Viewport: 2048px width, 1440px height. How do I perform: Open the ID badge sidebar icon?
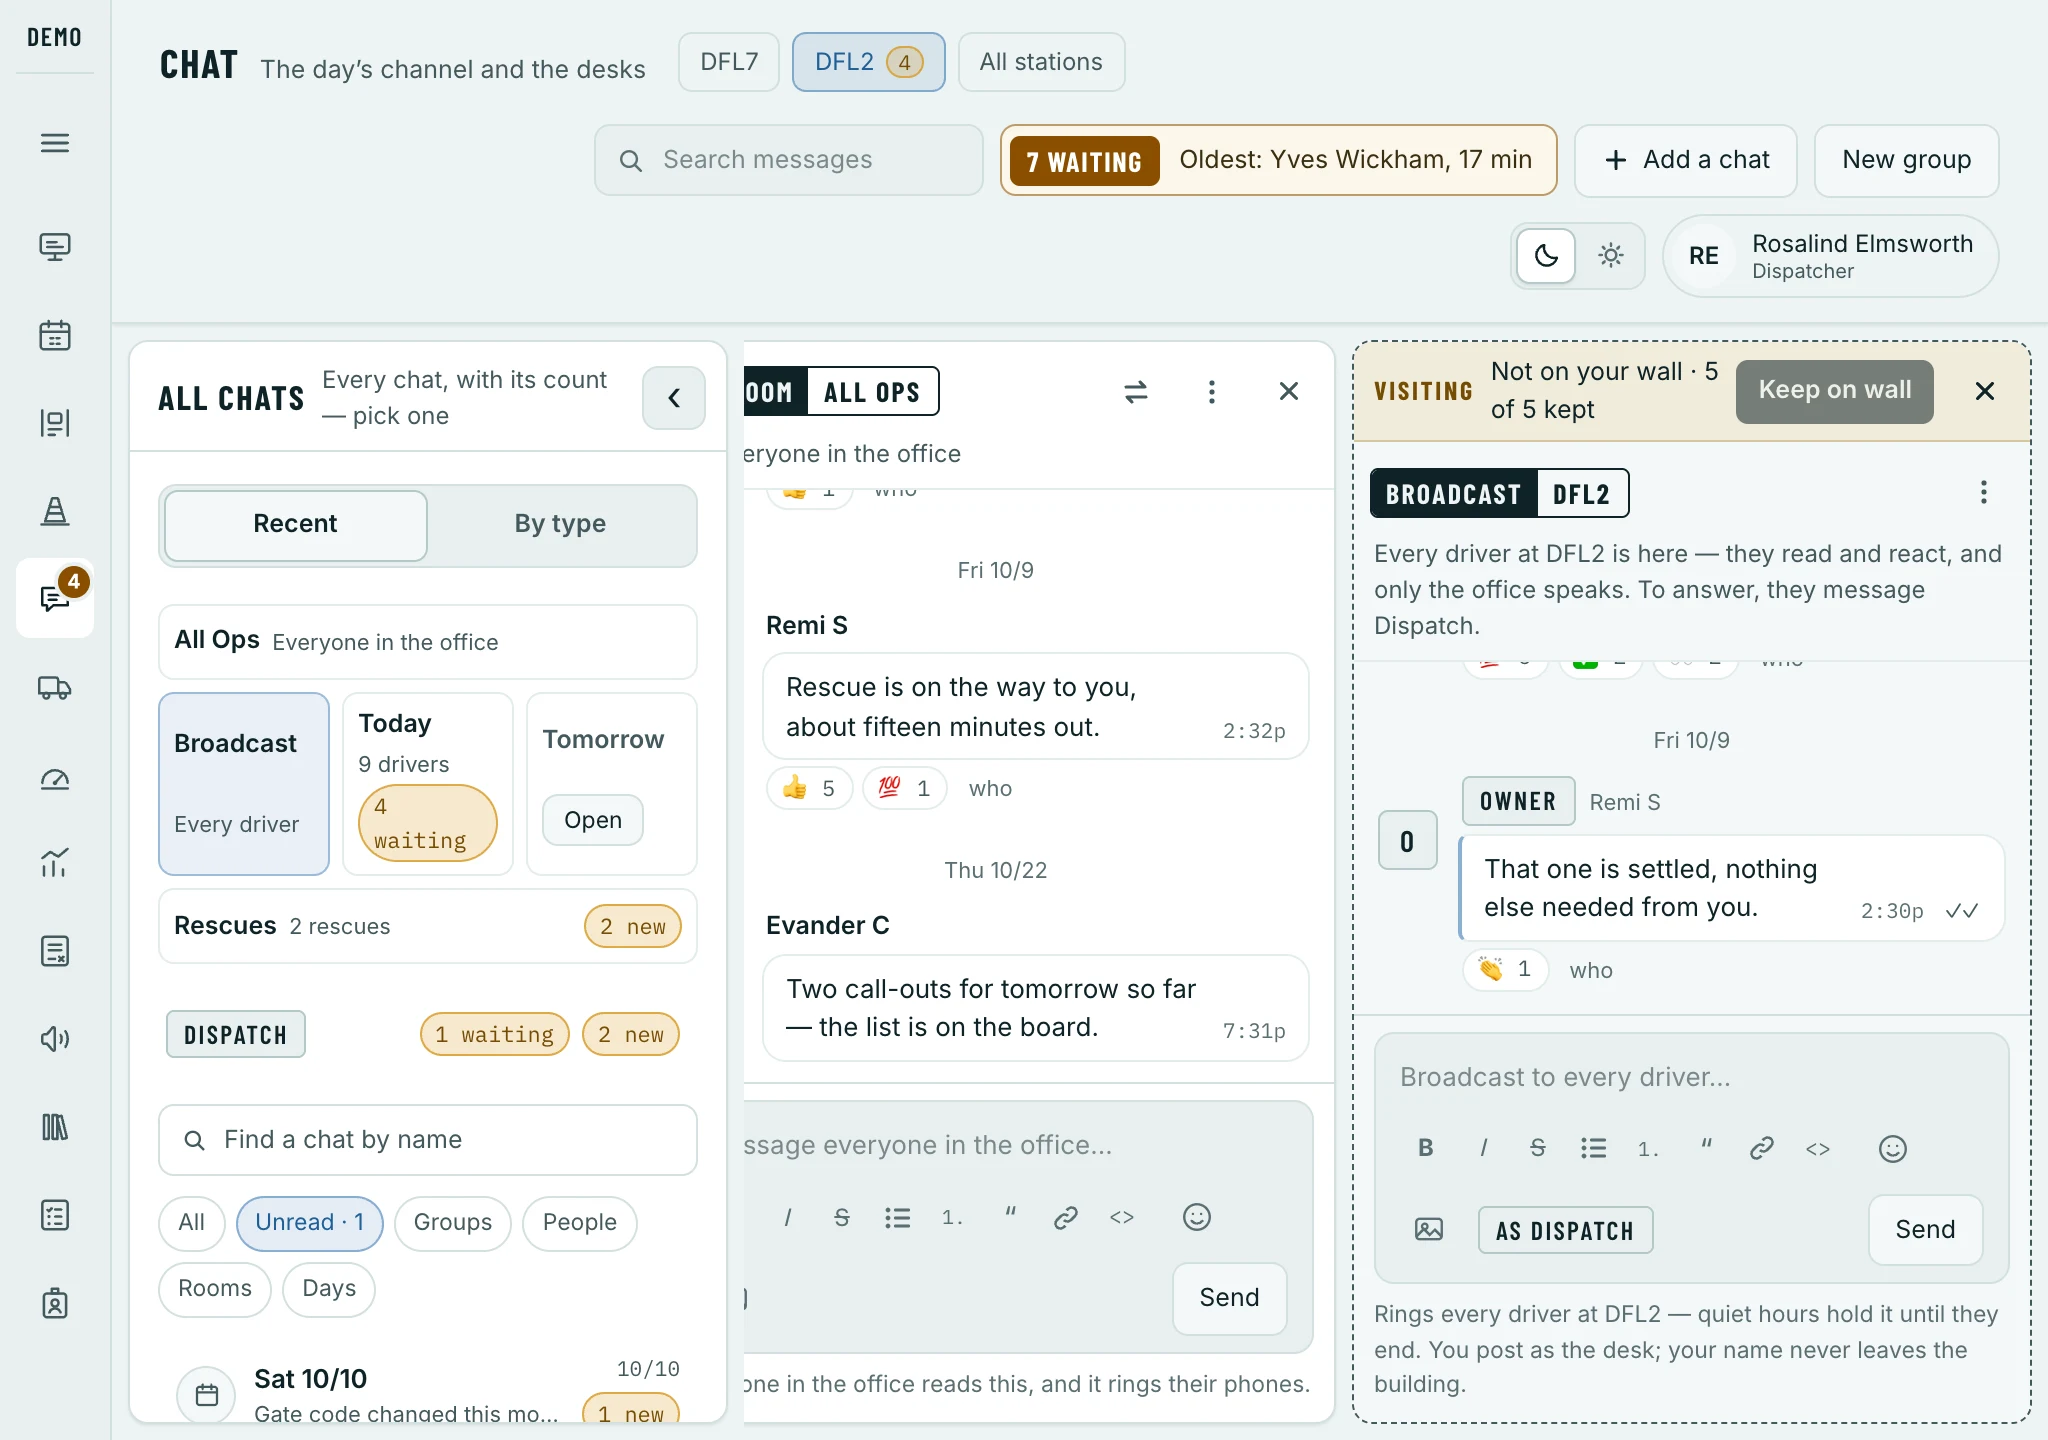click(55, 1303)
